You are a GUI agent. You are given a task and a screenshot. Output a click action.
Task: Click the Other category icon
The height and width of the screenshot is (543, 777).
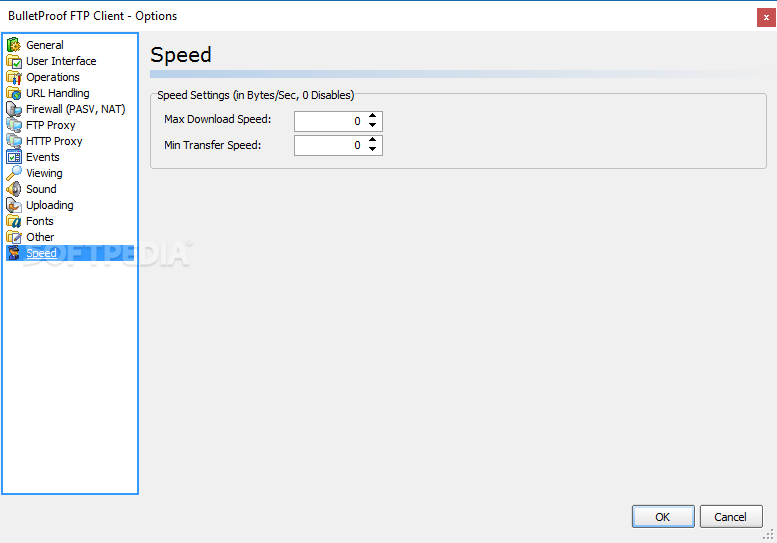(x=14, y=237)
